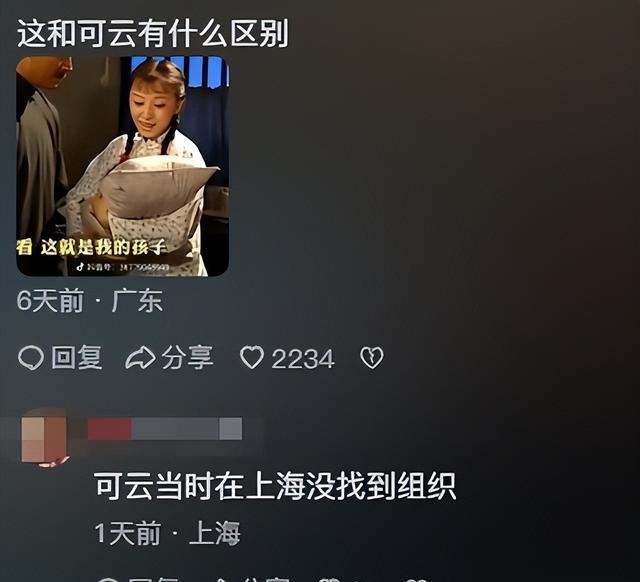Click the blurred username of the replier
640x582 pixels.
165,429
